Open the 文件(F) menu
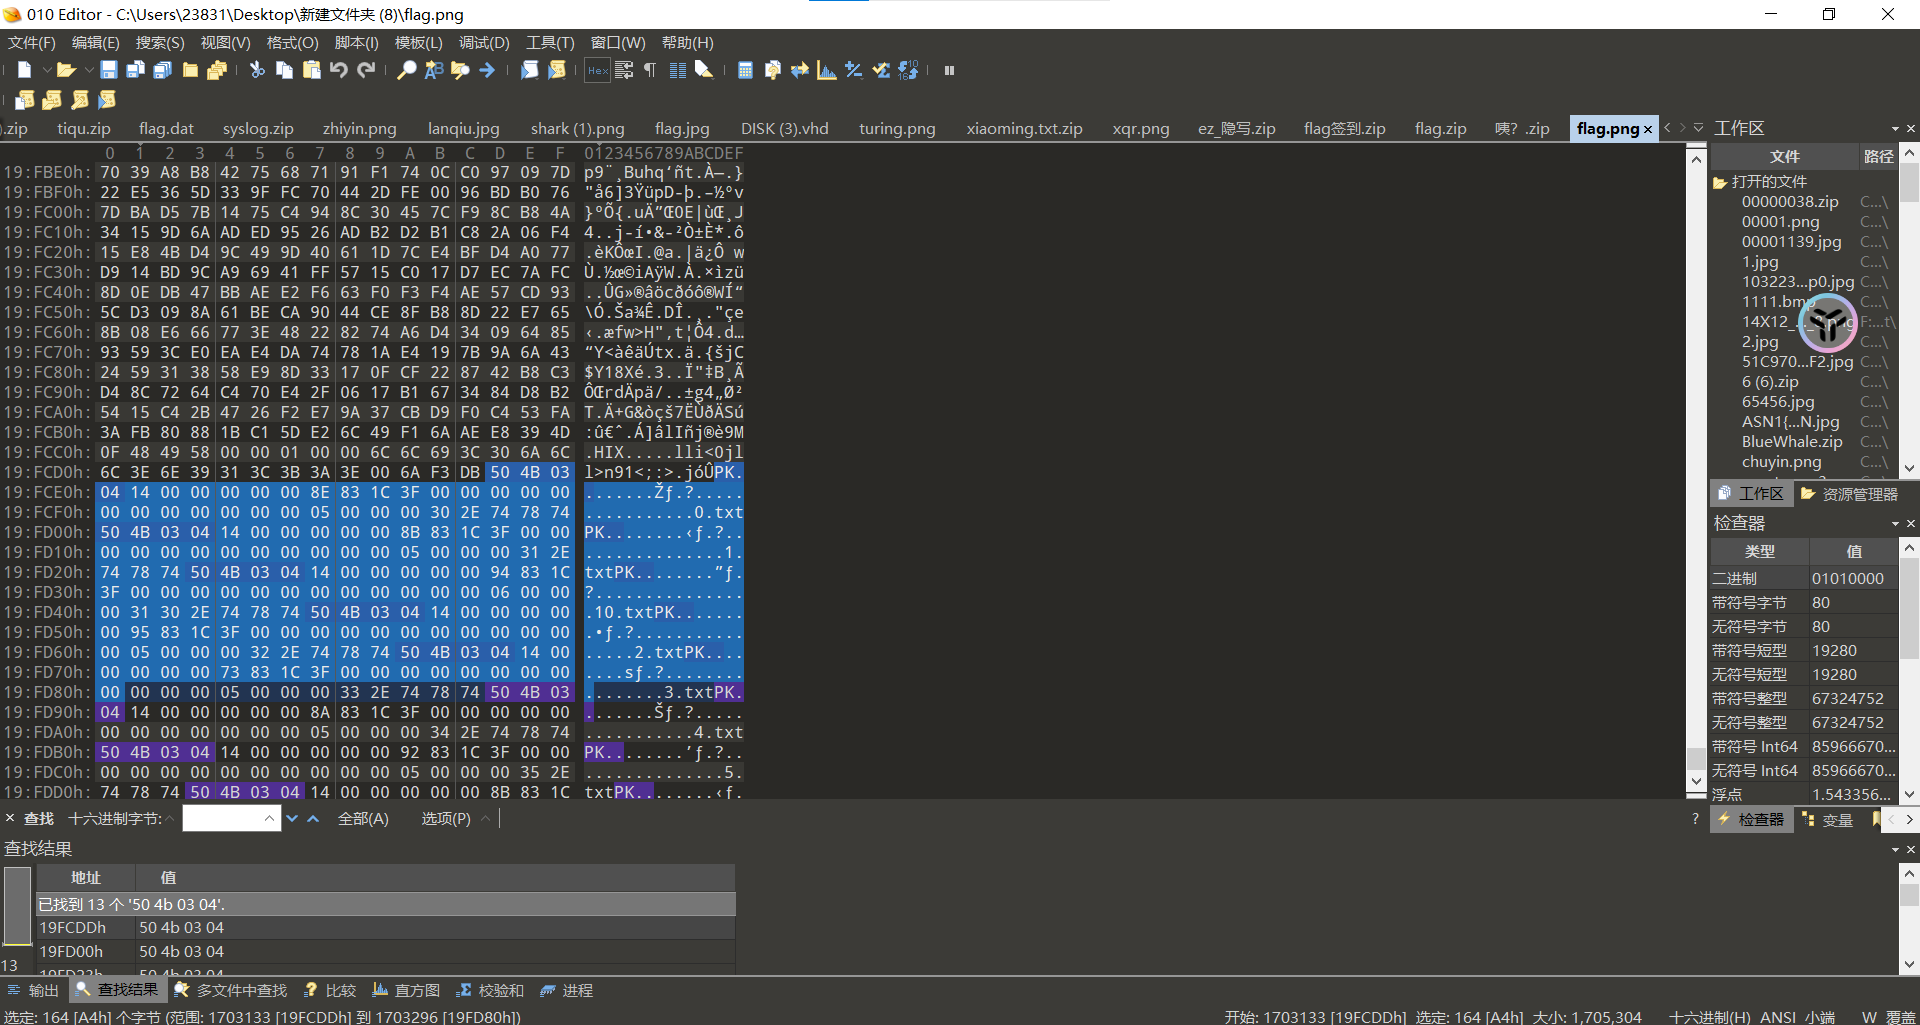The width and height of the screenshot is (1920, 1025). (32, 43)
